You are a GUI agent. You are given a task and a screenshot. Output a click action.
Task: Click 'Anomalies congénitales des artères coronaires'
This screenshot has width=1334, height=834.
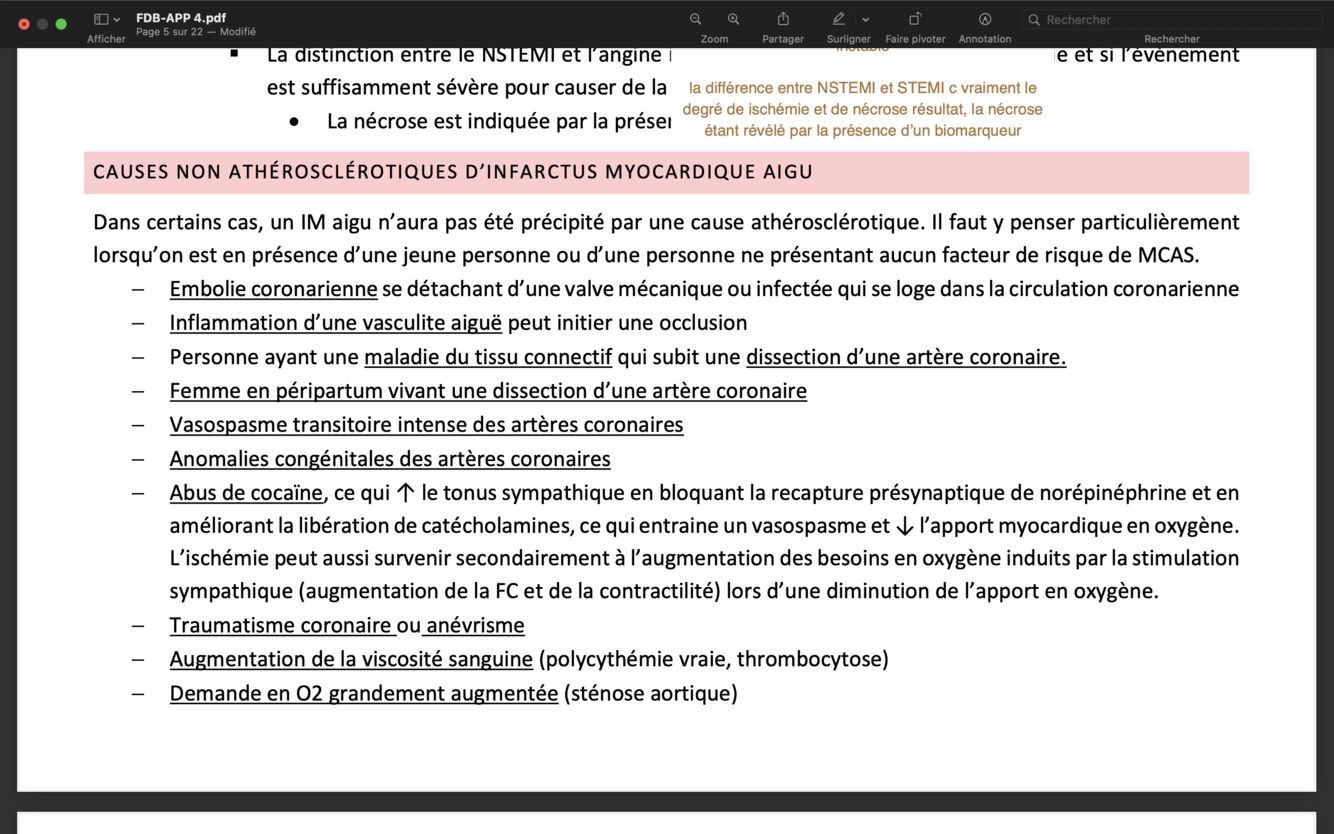pos(390,459)
